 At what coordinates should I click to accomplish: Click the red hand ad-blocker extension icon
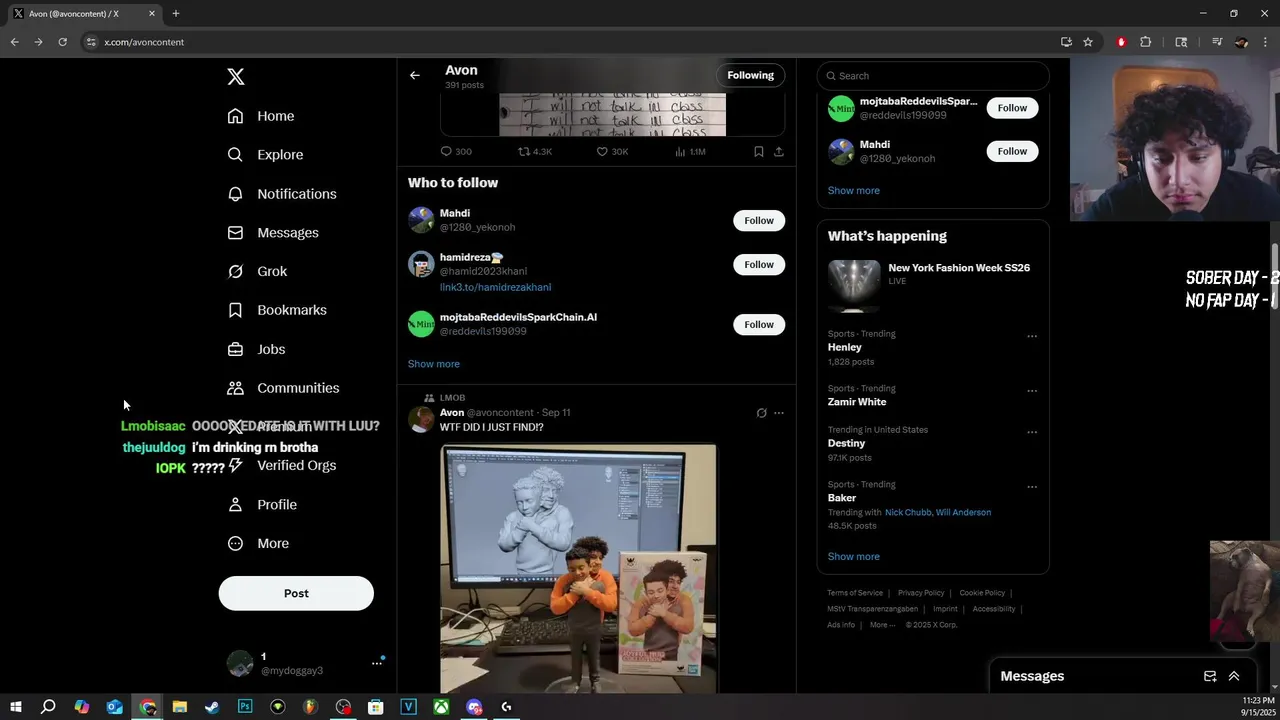(1121, 42)
